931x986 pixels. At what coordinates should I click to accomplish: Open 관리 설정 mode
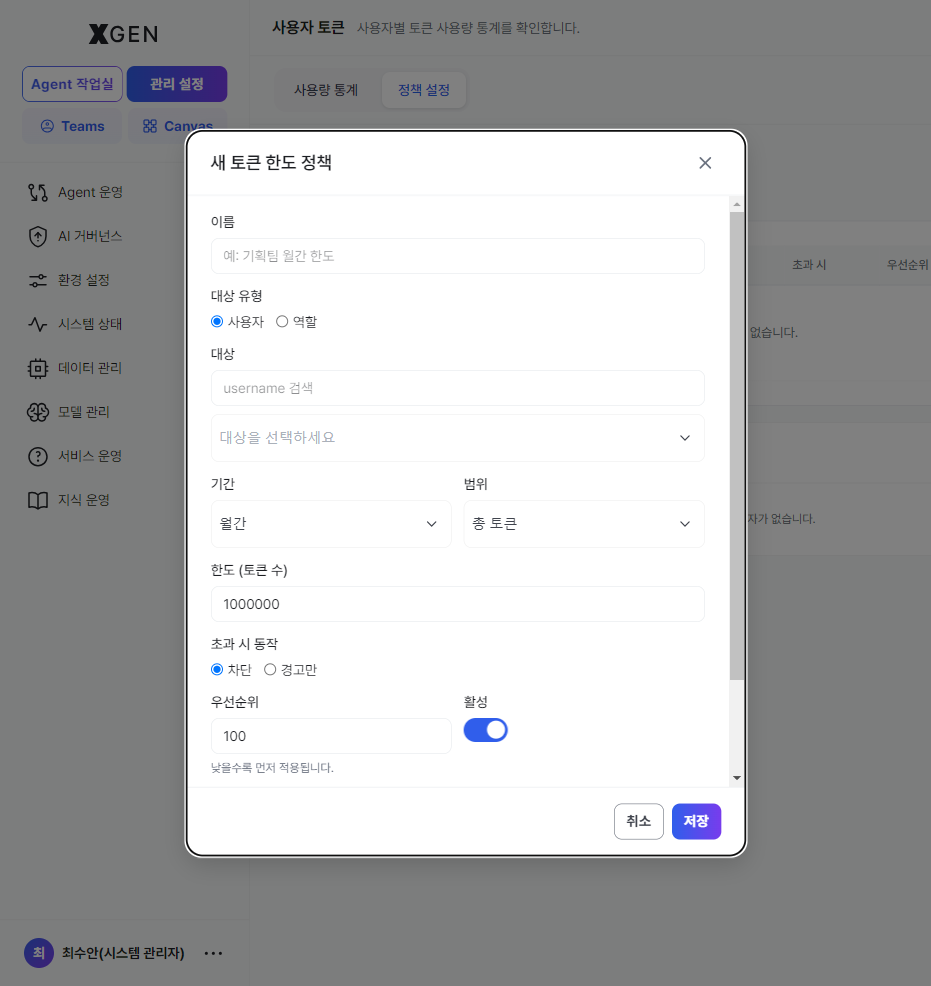pyautogui.click(x=177, y=84)
